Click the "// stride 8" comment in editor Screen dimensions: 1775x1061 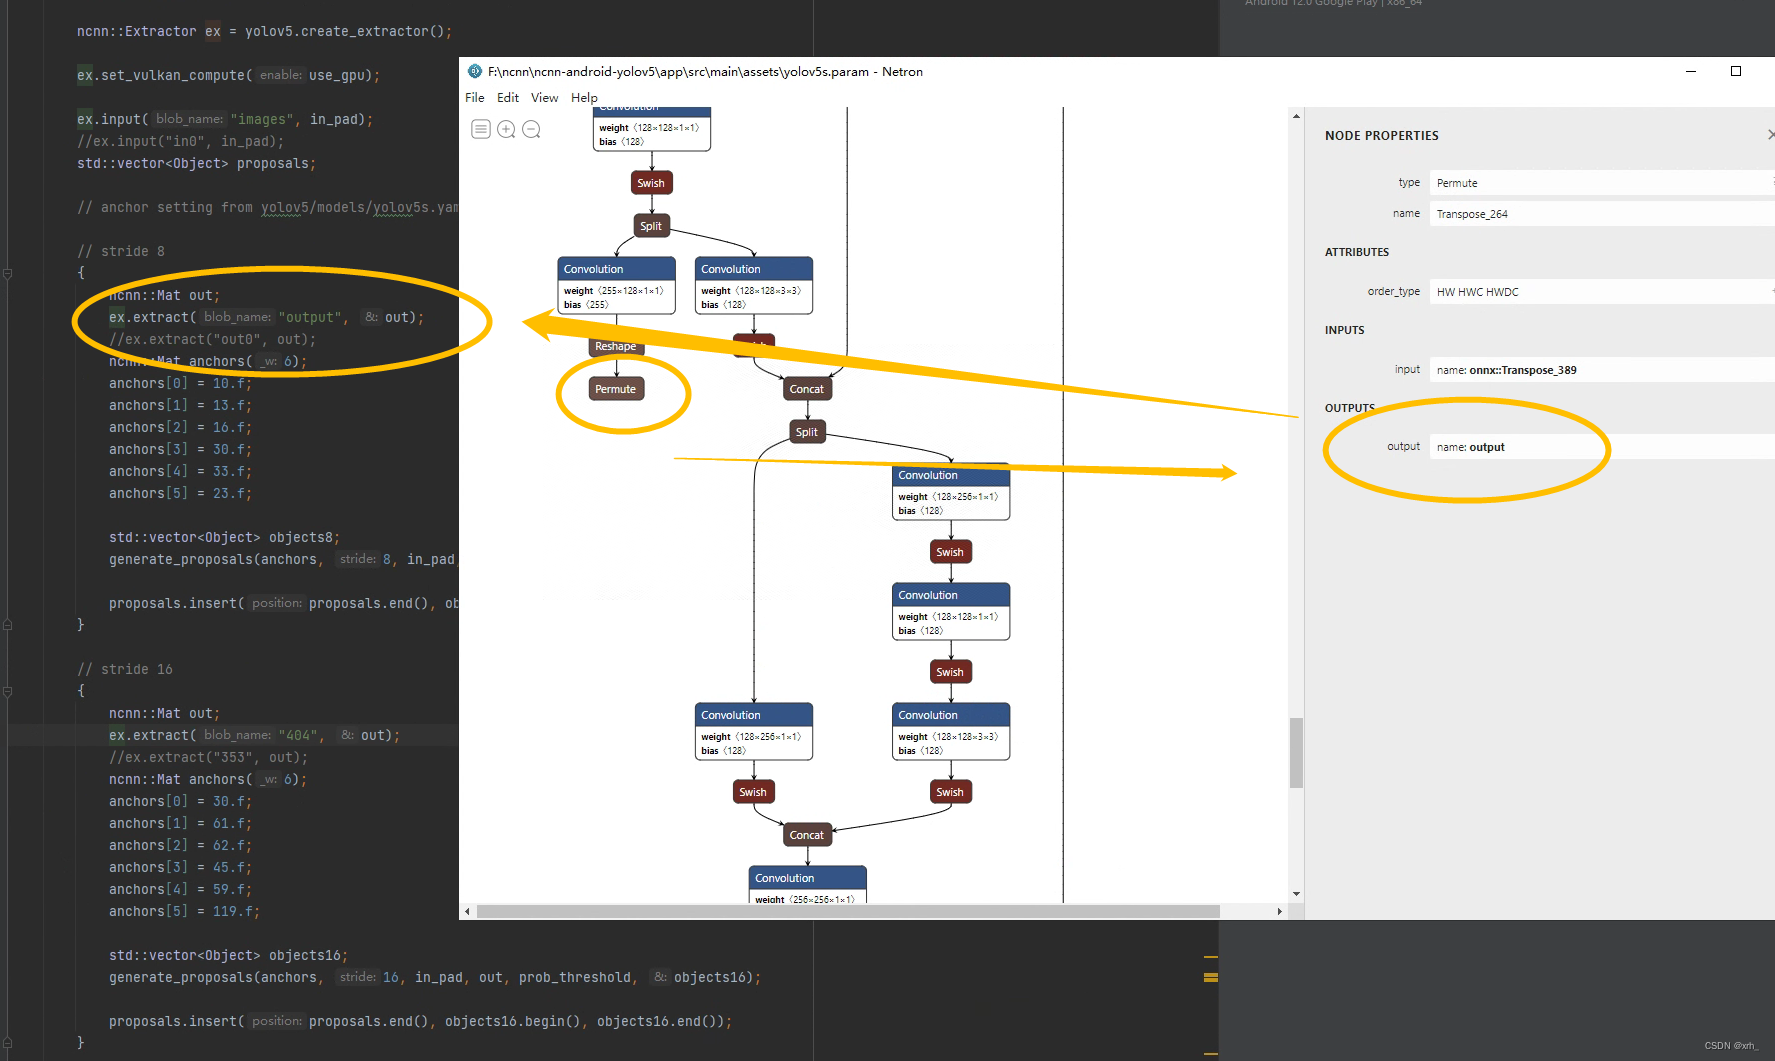(x=121, y=251)
